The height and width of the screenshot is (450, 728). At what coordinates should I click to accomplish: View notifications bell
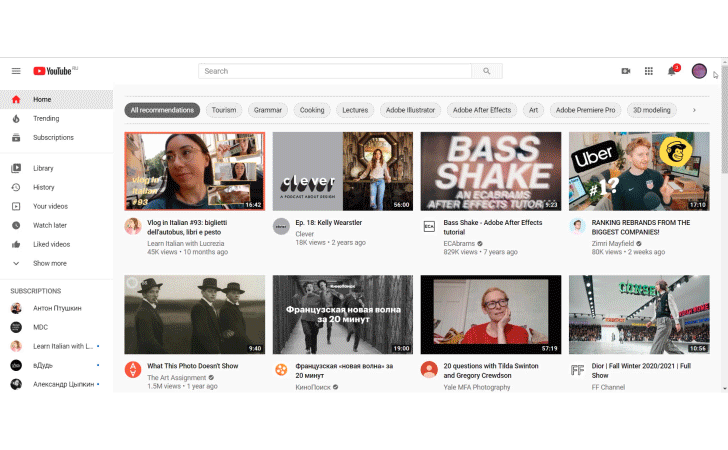click(672, 71)
